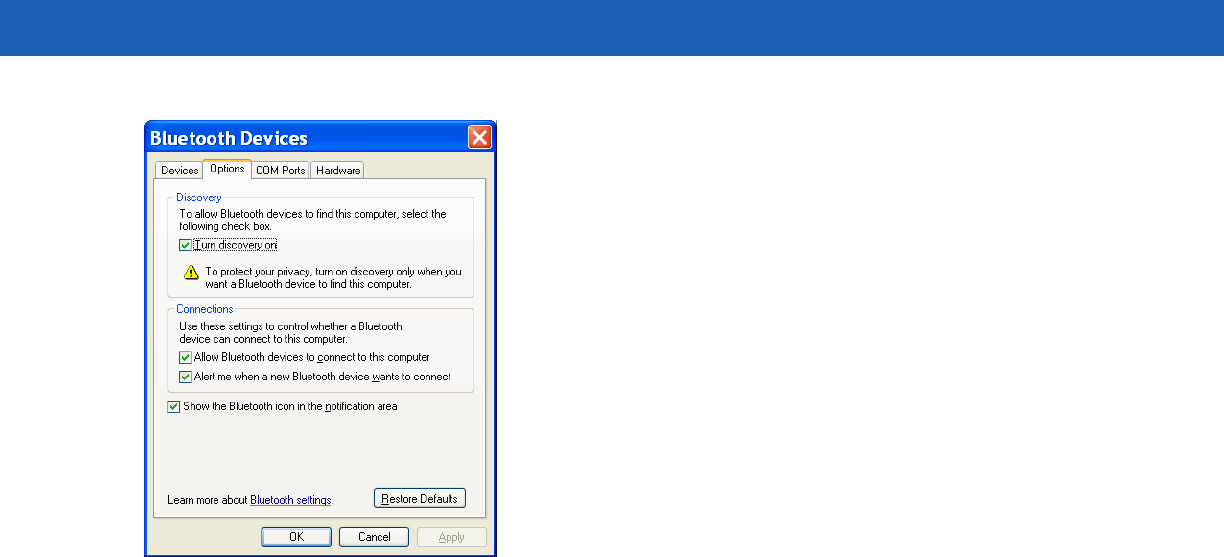Go to the Hardware tab
The image size is (1224, 557).
pyautogui.click(x=337, y=170)
